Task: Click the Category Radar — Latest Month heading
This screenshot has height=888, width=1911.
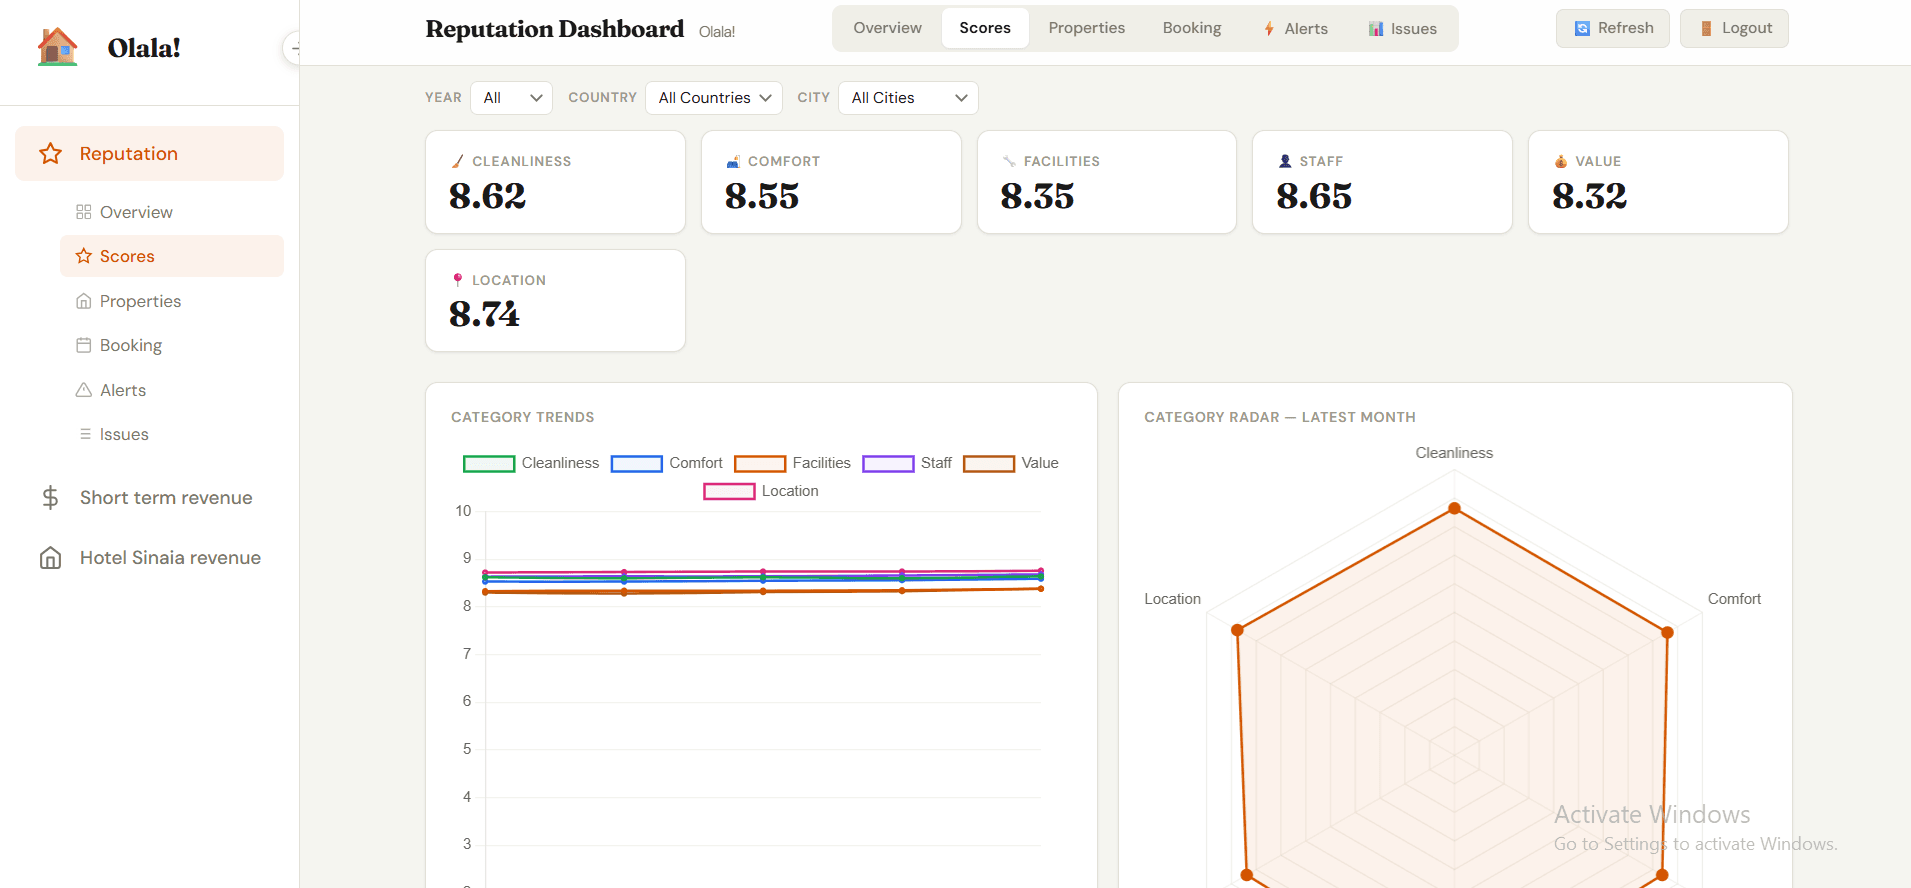Action: (x=1280, y=417)
